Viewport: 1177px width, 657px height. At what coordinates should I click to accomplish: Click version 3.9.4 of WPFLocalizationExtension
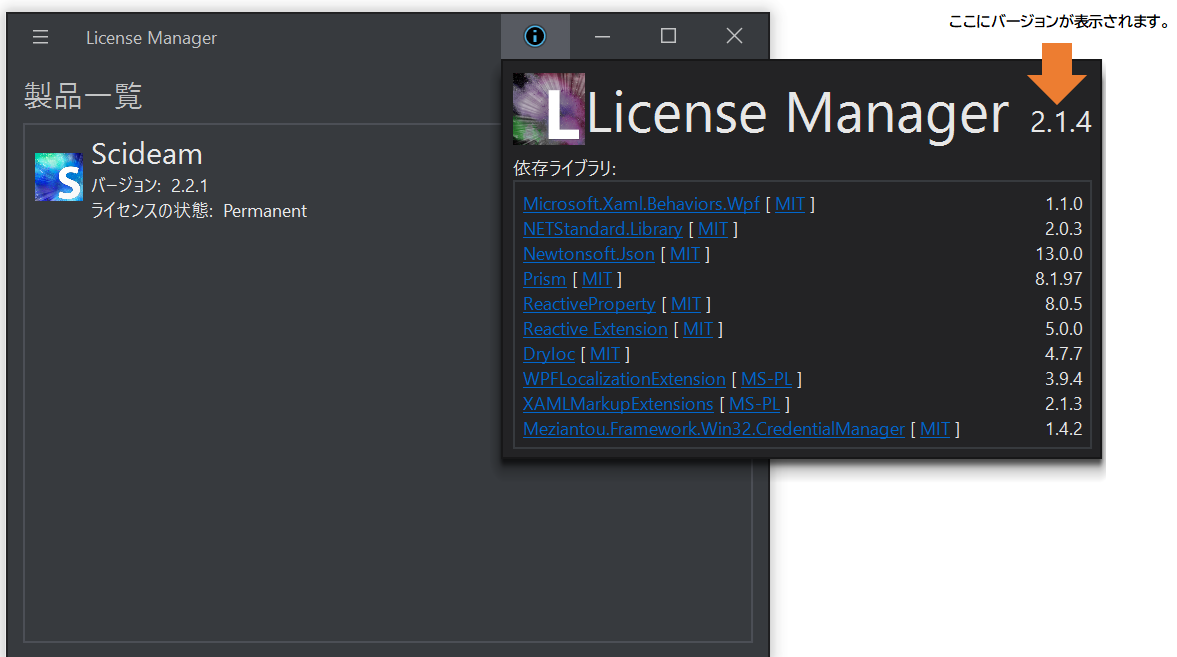1064,379
